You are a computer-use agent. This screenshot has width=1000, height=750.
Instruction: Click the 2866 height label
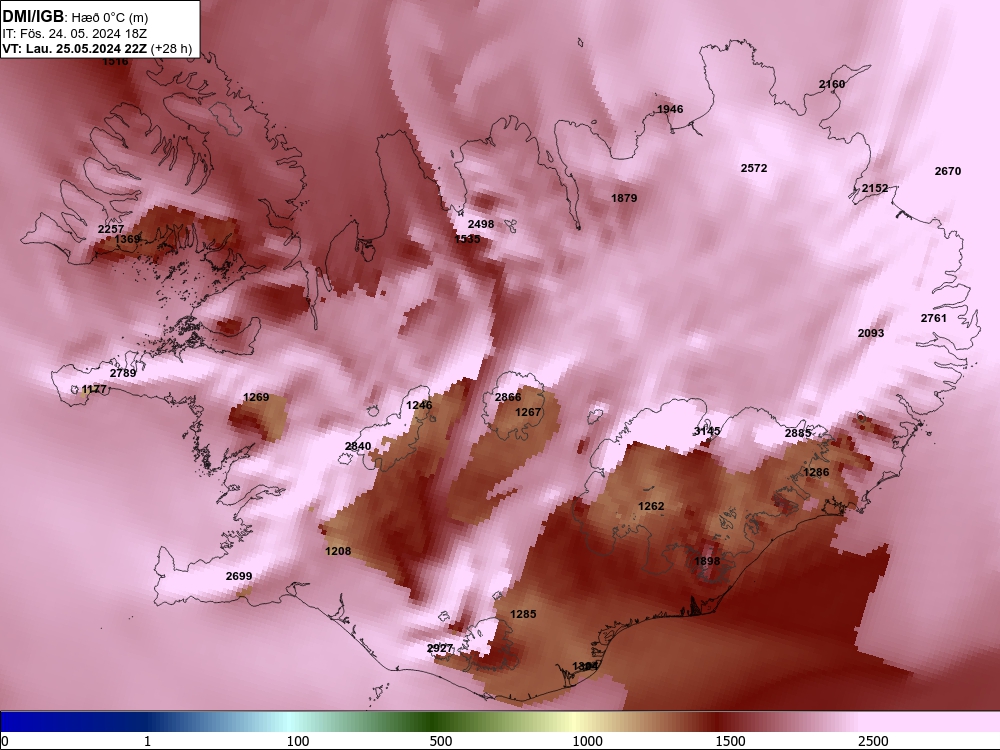(508, 397)
